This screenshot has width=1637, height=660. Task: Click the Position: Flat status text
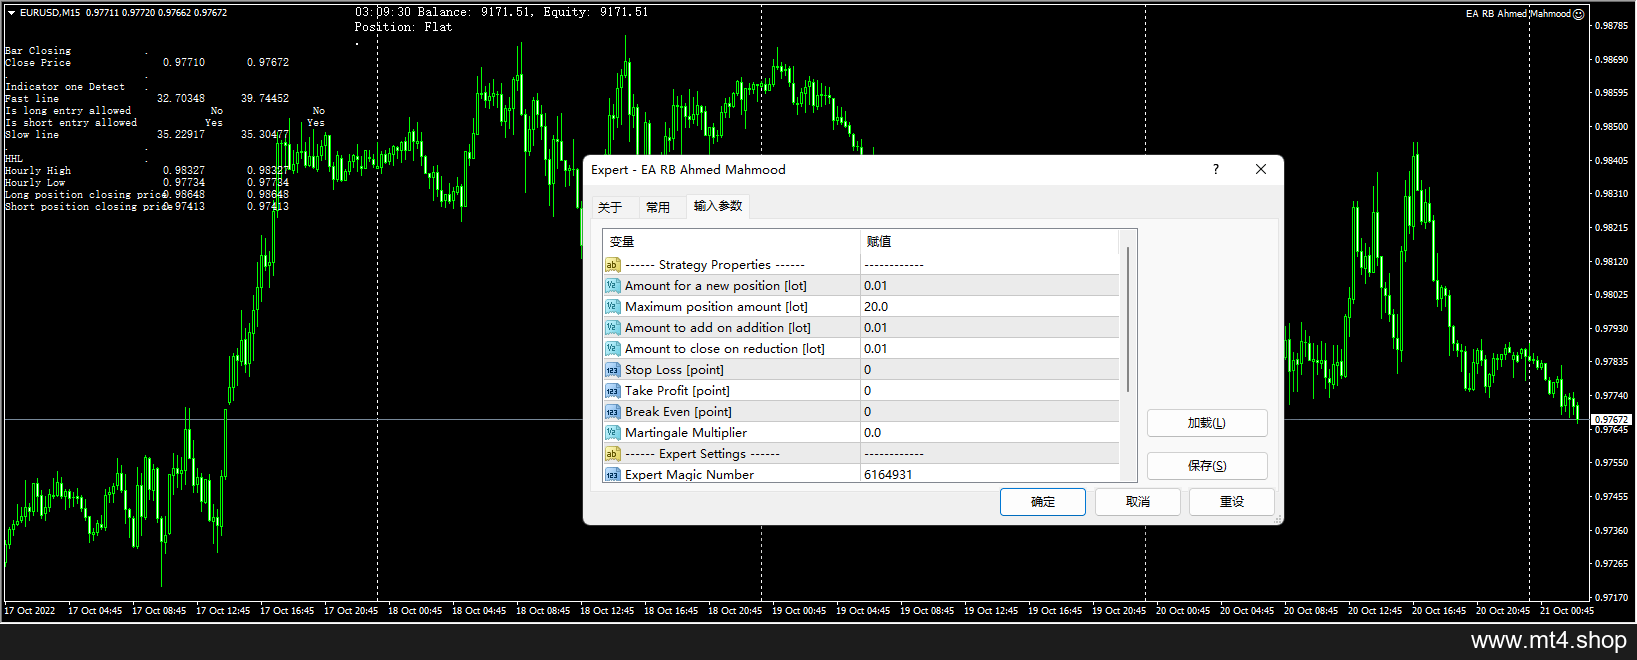(403, 27)
